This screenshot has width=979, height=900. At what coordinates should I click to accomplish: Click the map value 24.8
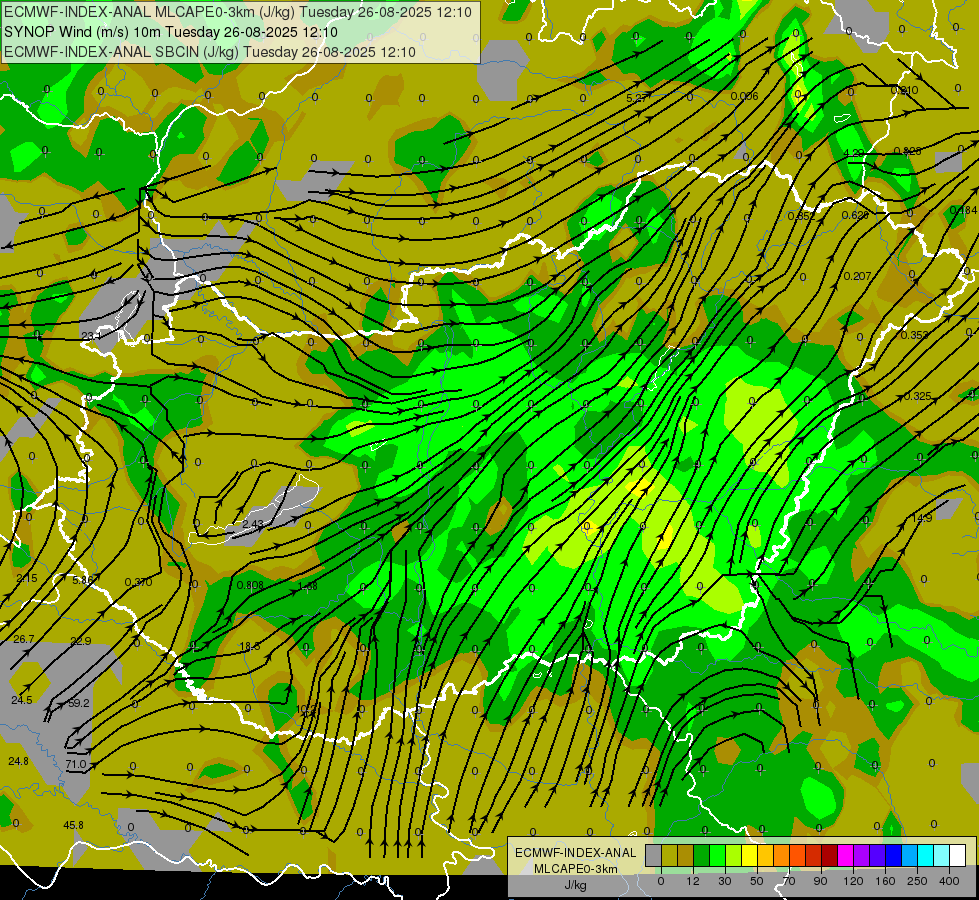(18, 761)
